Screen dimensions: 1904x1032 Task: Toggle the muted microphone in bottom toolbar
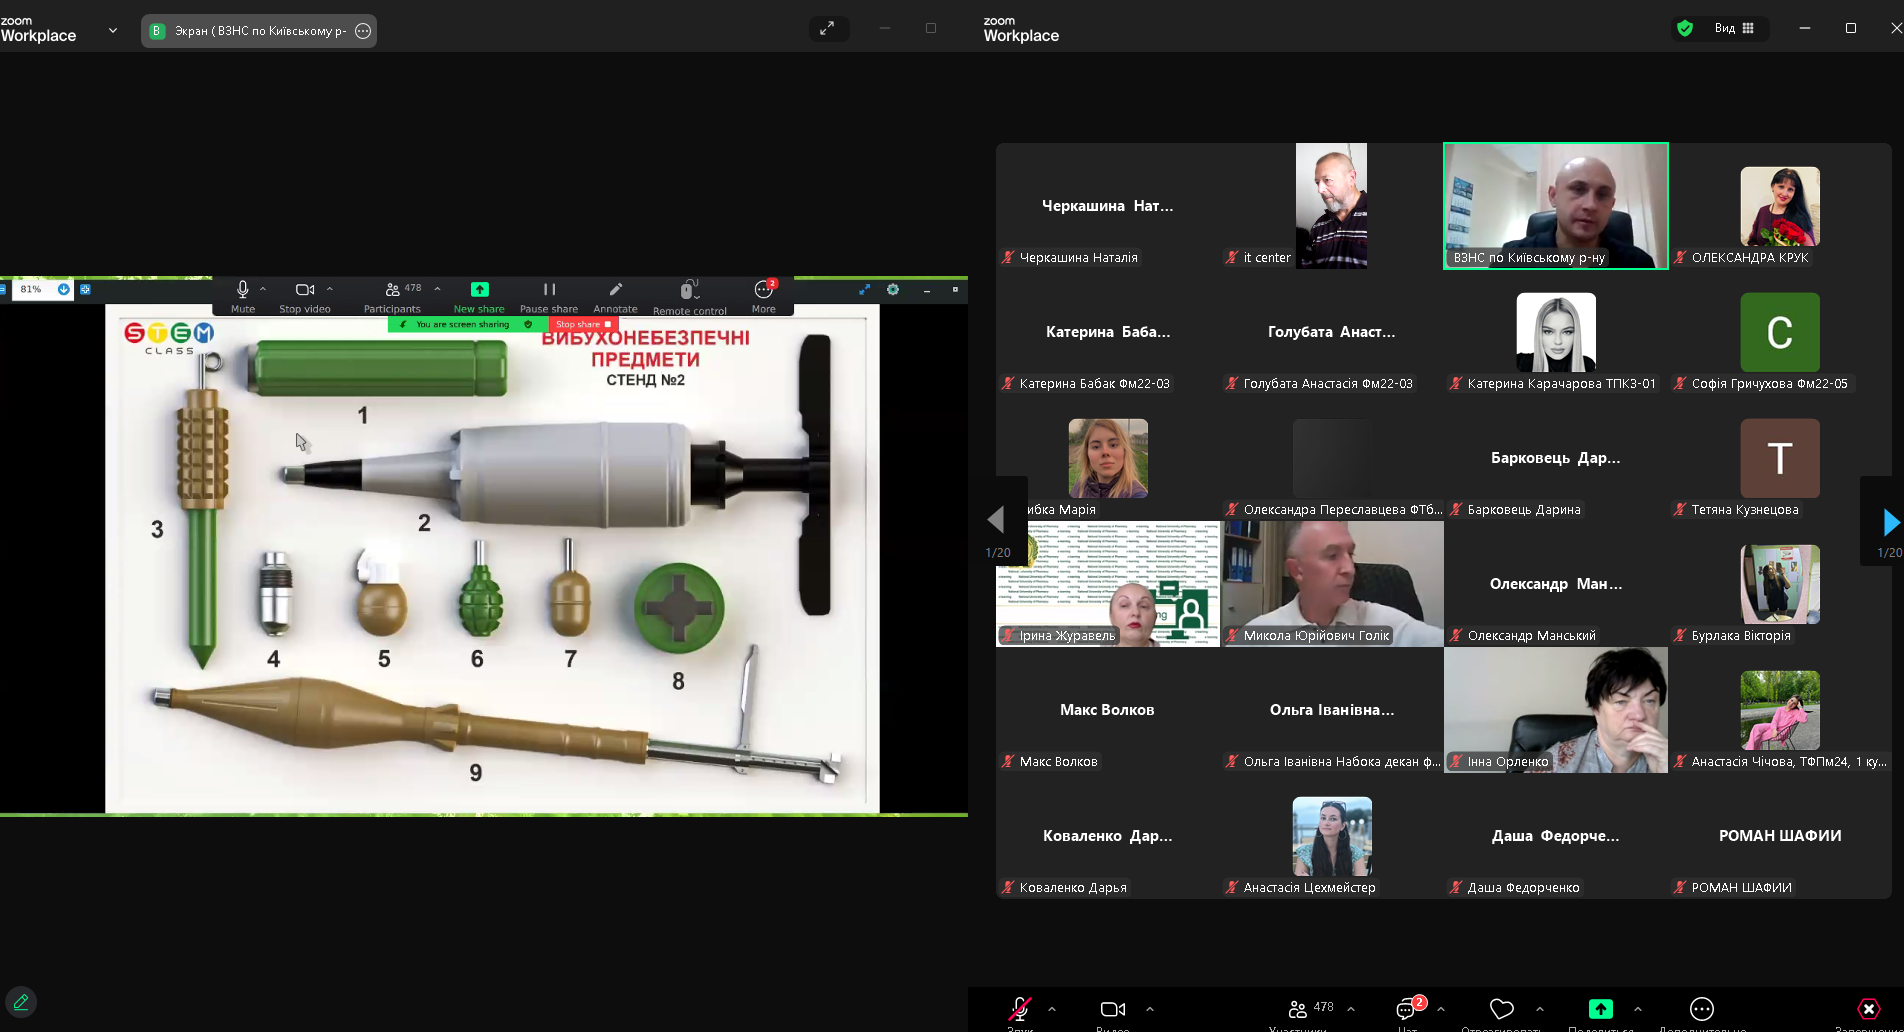click(1019, 1009)
